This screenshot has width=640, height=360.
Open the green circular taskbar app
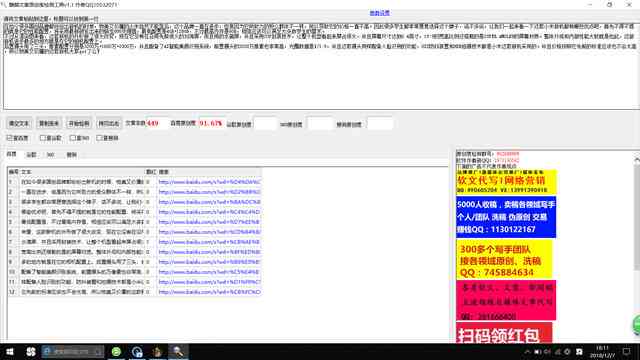[x=116, y=351]
